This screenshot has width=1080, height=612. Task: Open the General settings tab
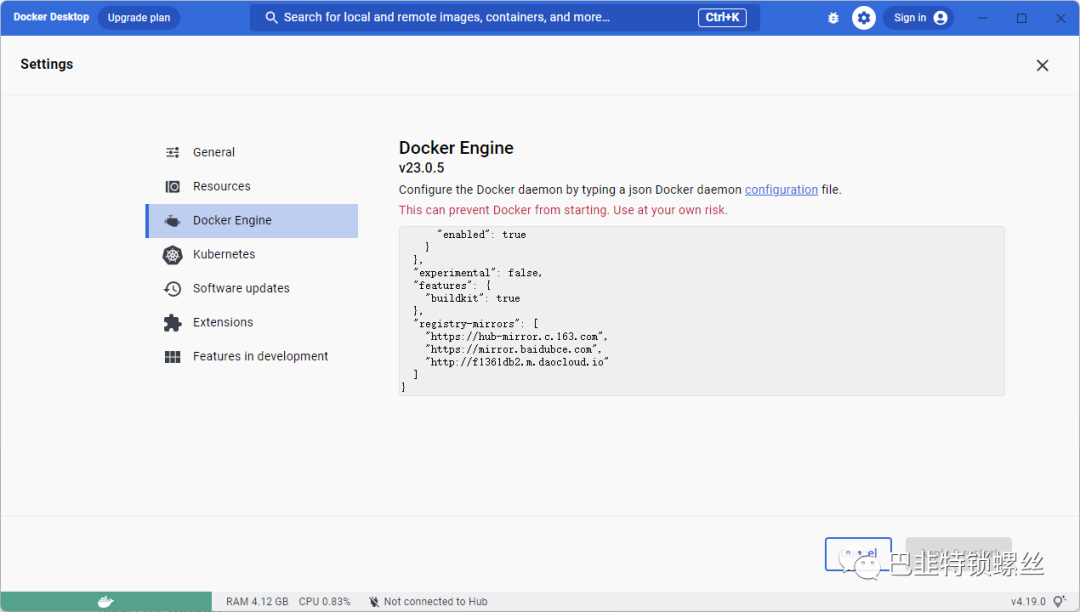[214, 153]
